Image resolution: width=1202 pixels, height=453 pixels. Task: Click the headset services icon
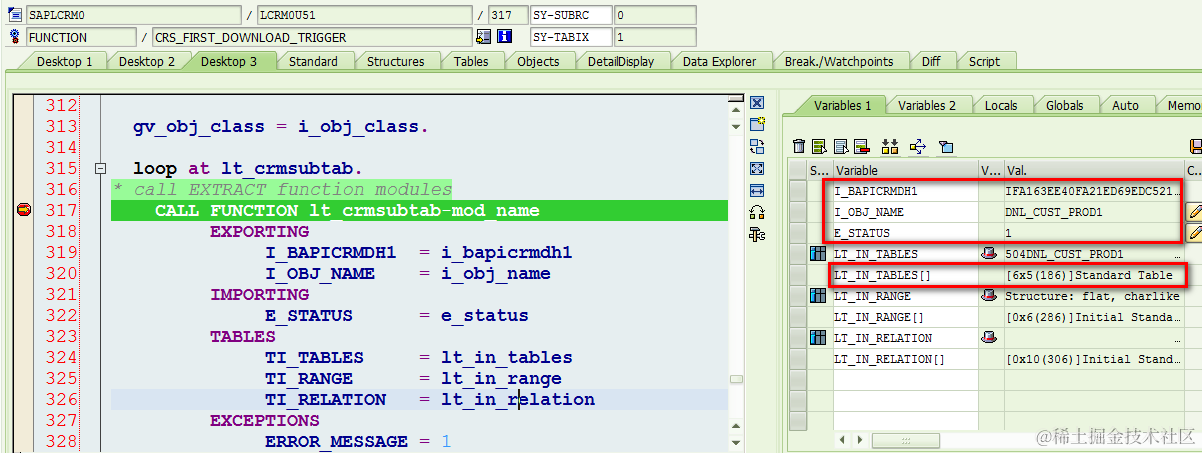tap(757, 212)
